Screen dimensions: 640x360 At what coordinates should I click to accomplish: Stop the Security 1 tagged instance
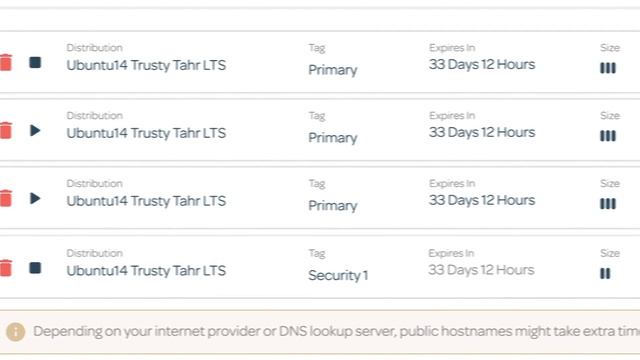pos(35,268)
